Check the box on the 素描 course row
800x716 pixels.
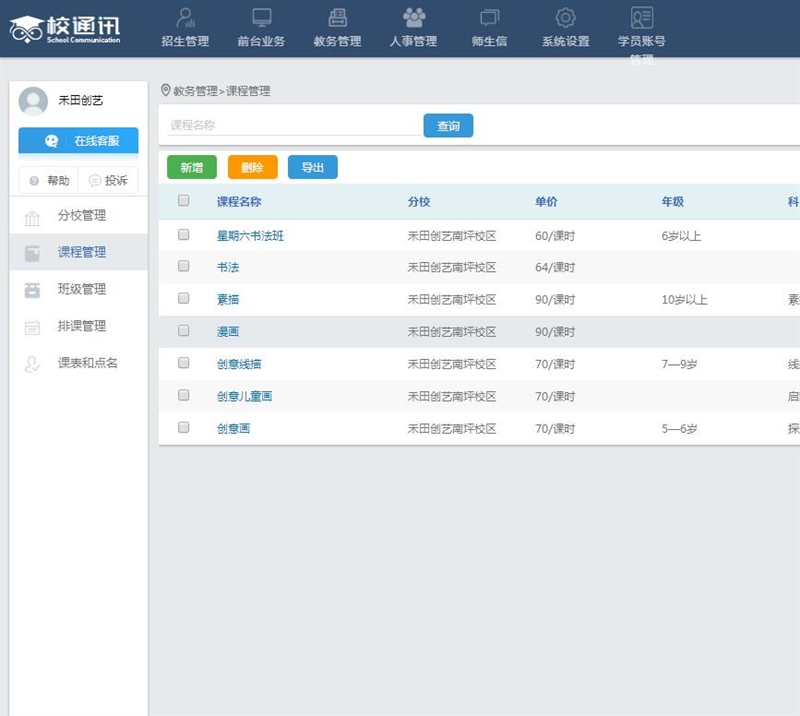(x=183, y=298)
